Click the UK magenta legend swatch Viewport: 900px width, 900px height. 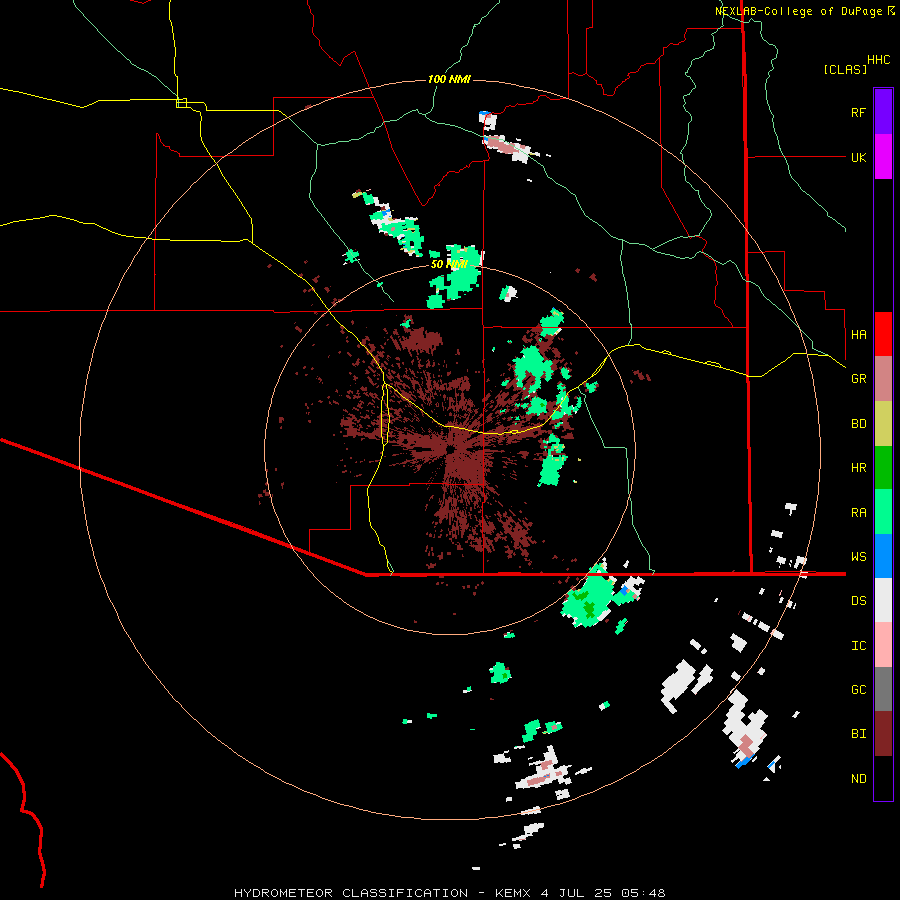click(883, 156)
